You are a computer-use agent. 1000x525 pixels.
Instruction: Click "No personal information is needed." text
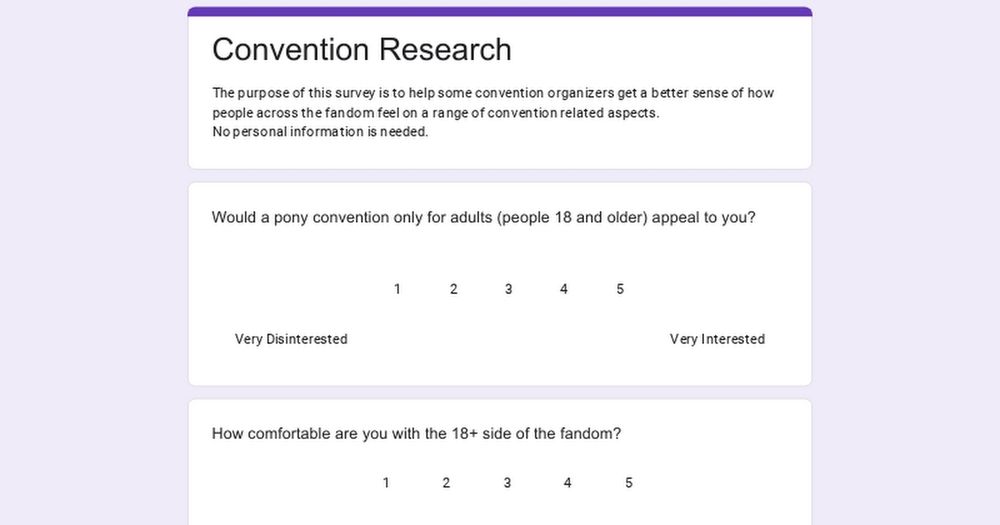tap(320, 131)
